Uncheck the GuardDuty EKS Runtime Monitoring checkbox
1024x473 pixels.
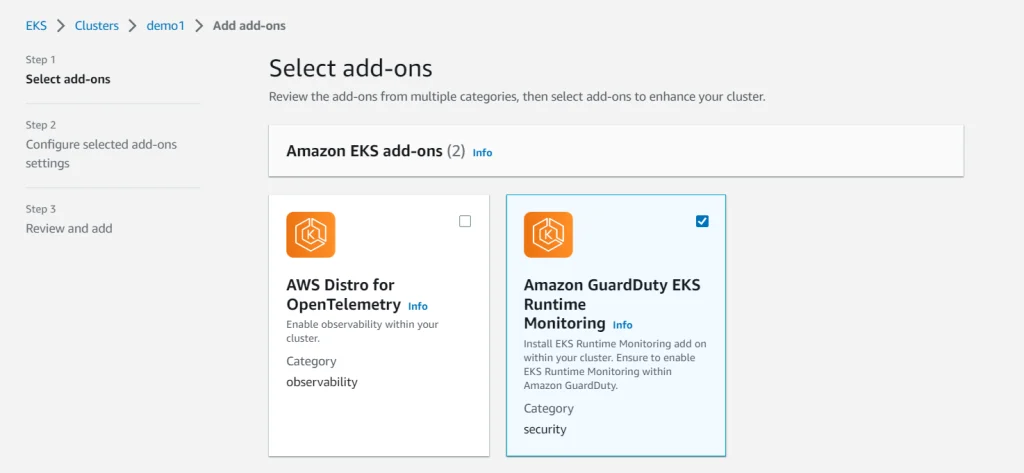(x=702, y=221)
